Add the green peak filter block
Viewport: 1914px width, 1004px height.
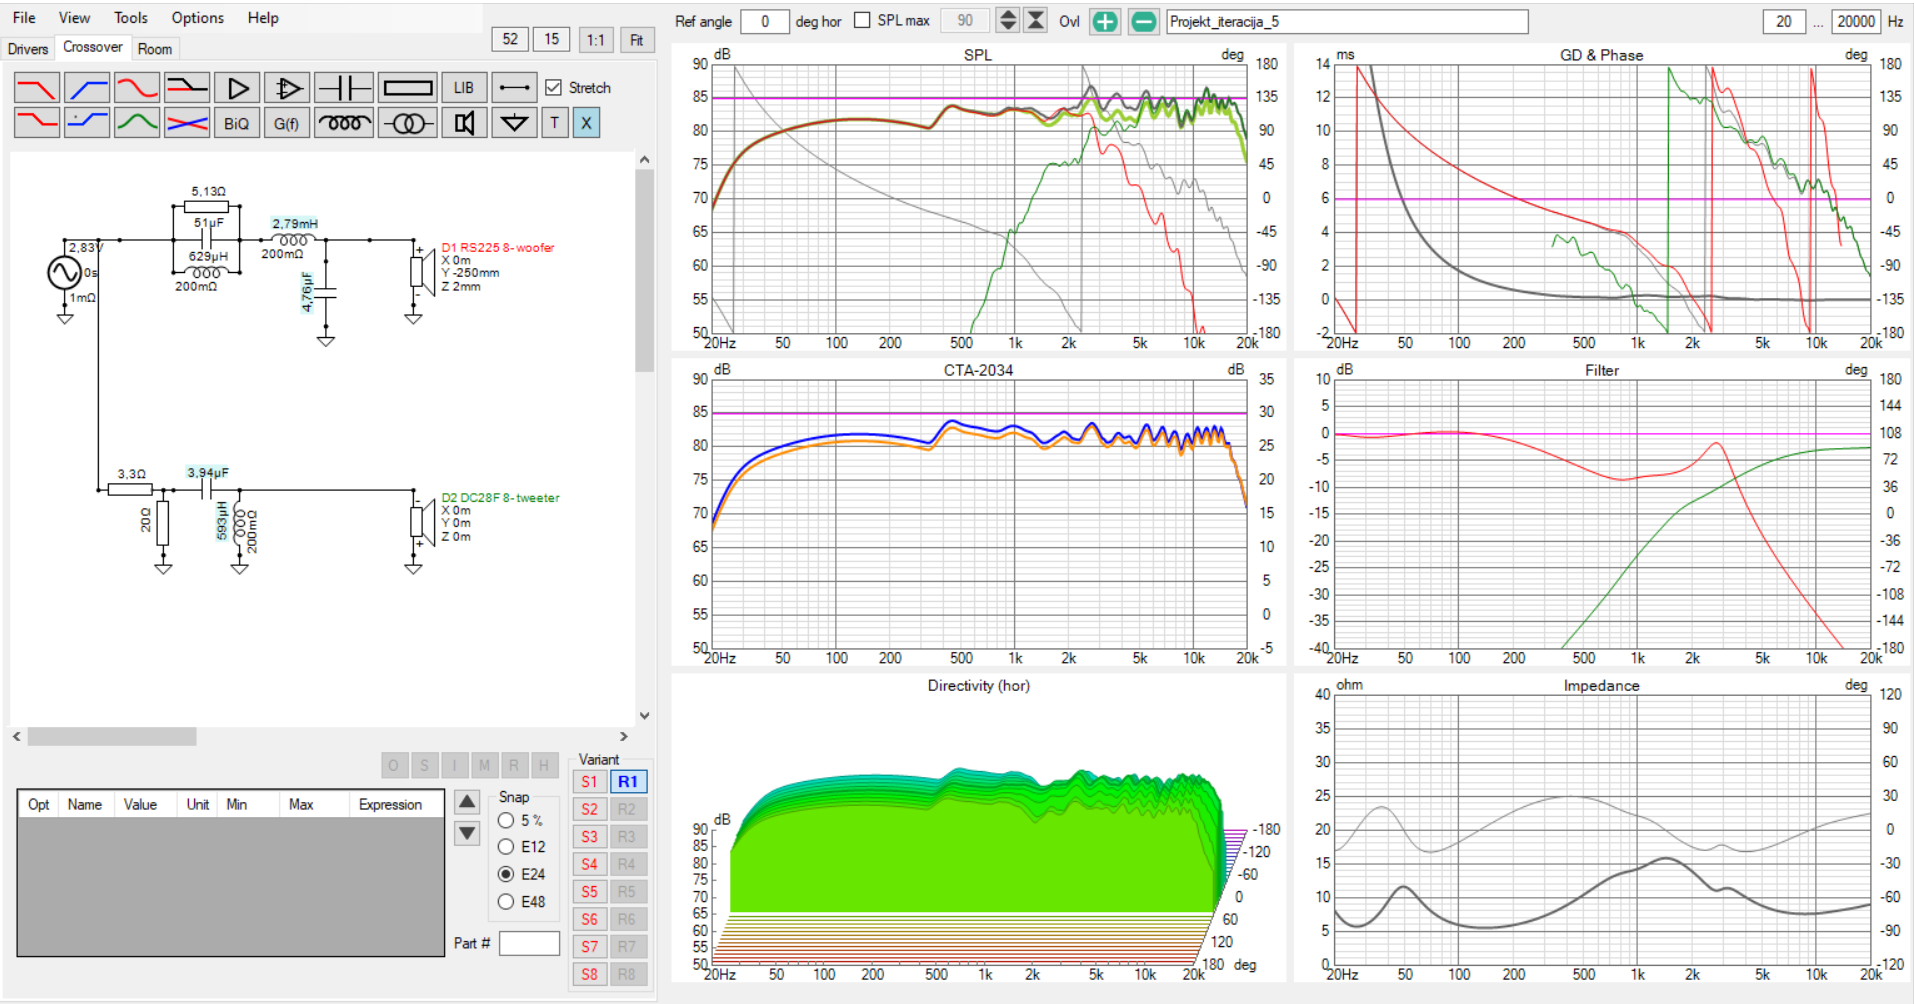point(137,123)
